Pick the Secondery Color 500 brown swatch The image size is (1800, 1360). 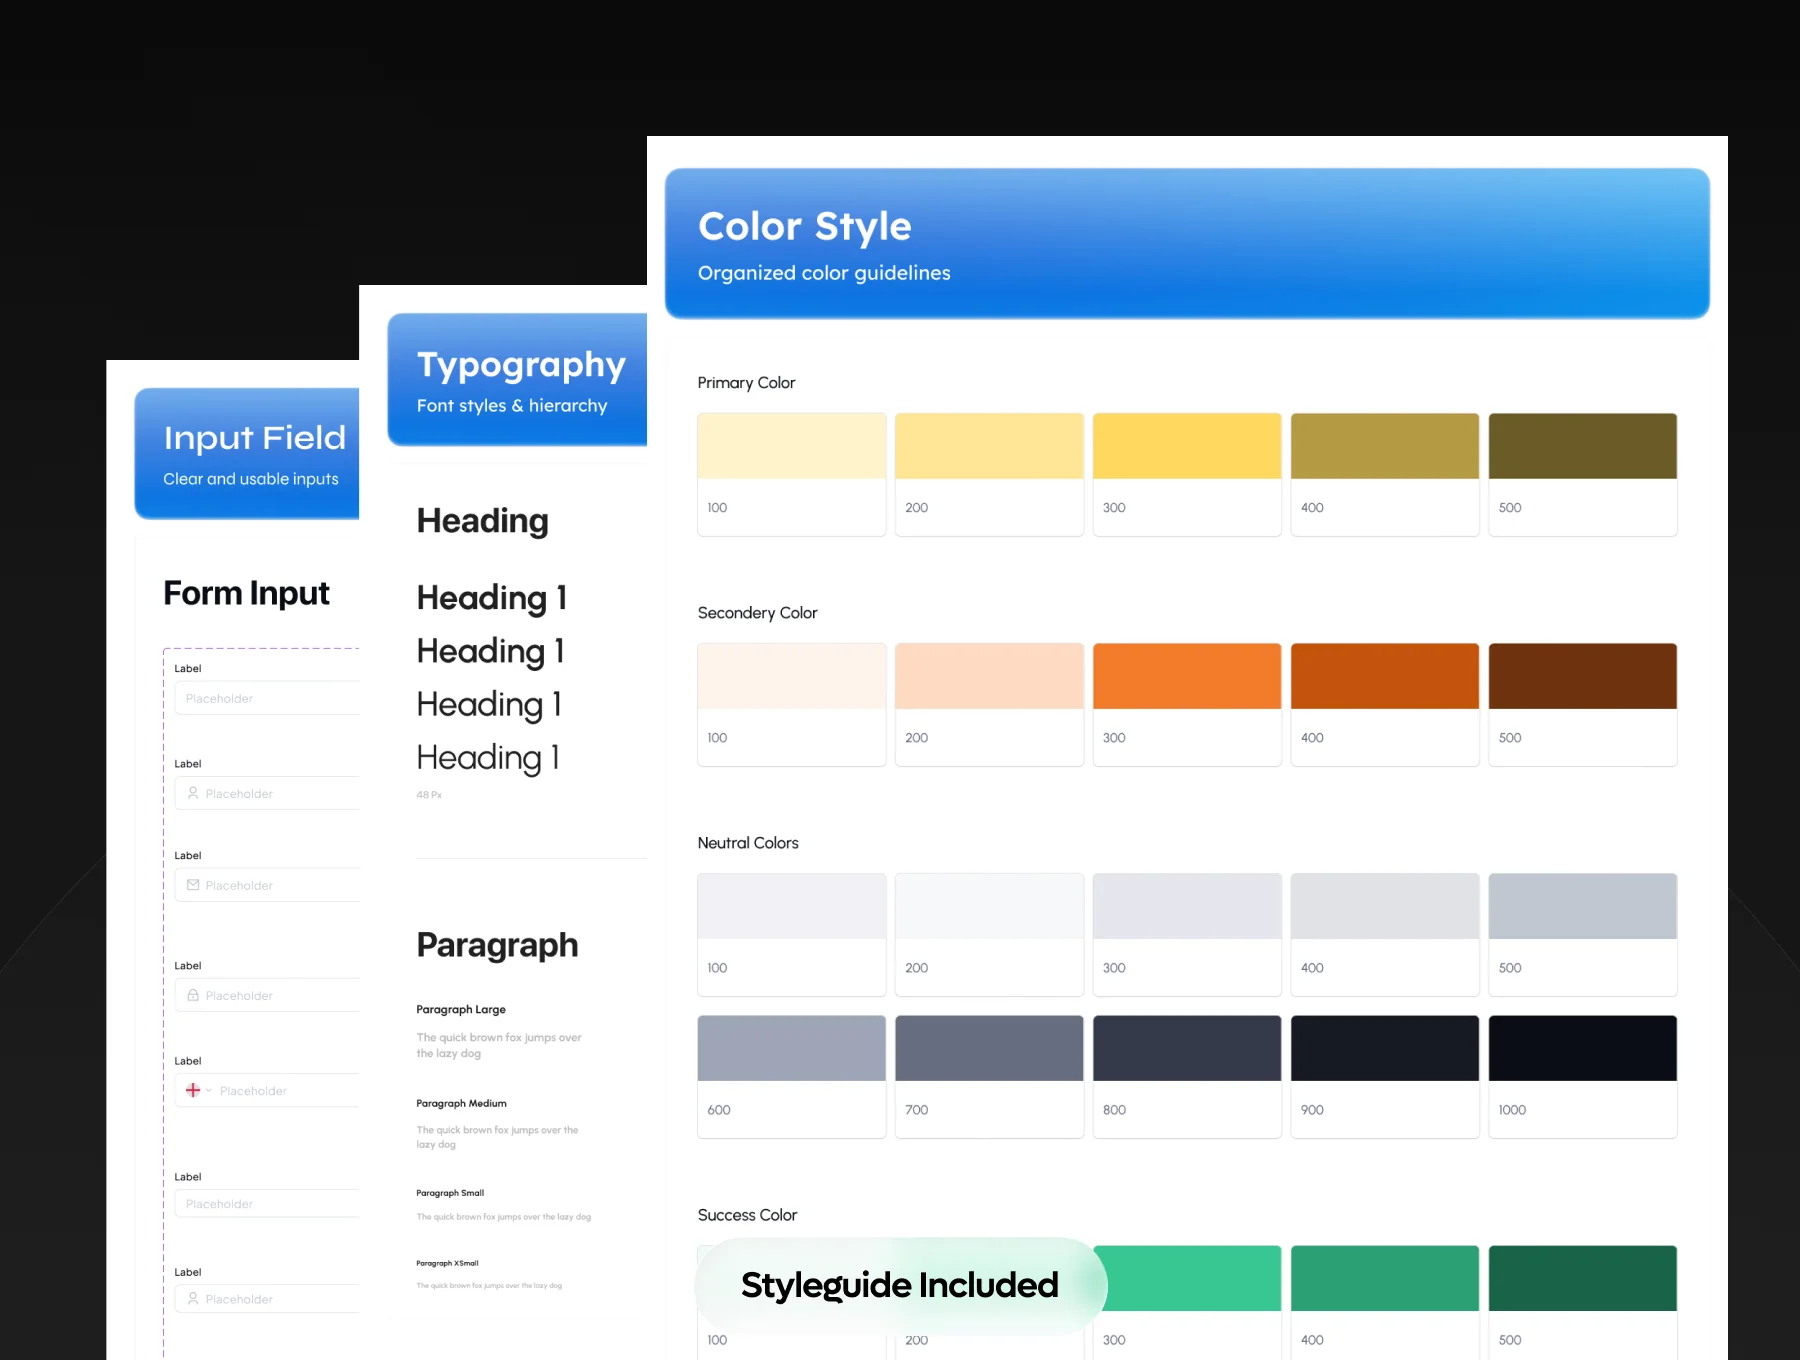tap(1583, 704)
